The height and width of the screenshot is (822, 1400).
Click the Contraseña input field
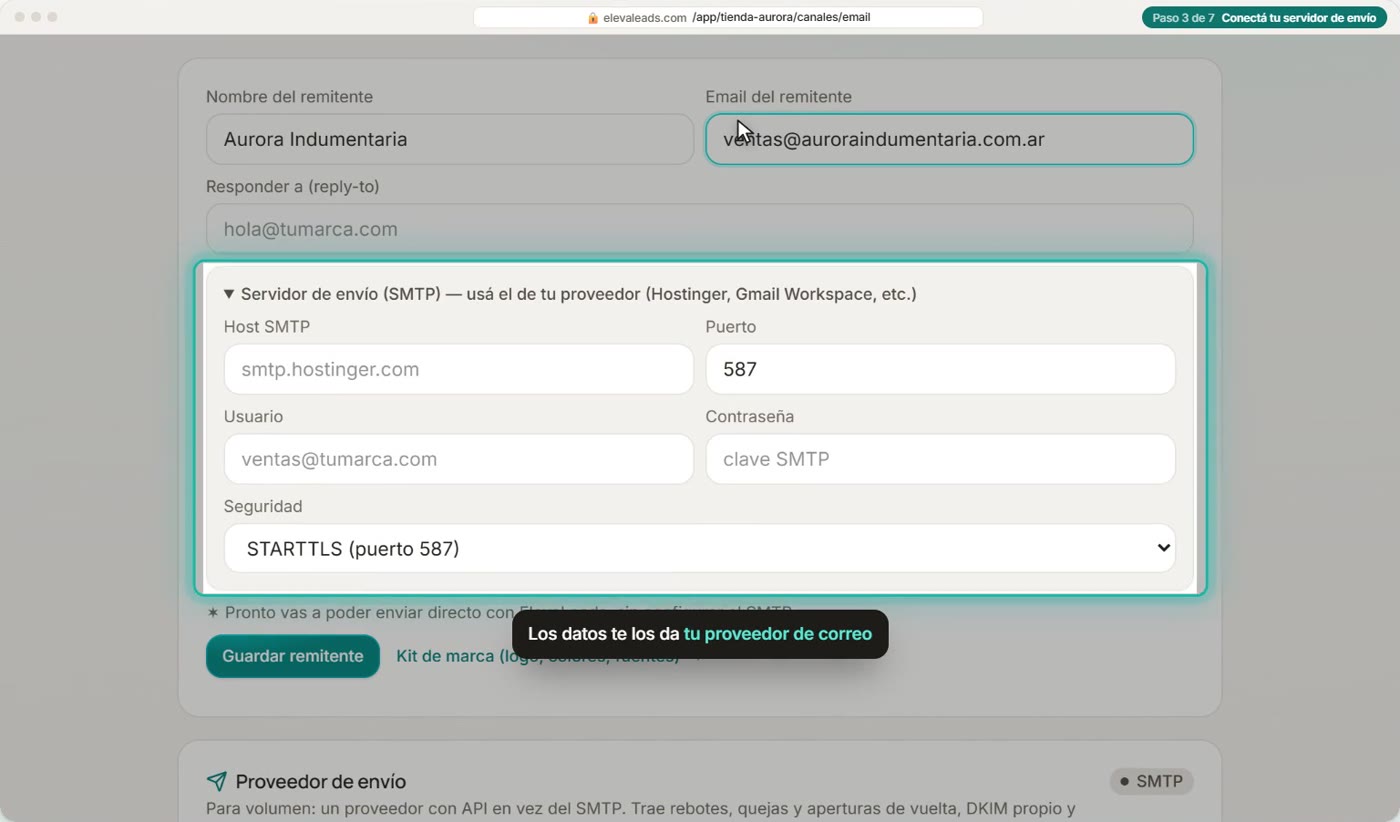pos(940,459)
